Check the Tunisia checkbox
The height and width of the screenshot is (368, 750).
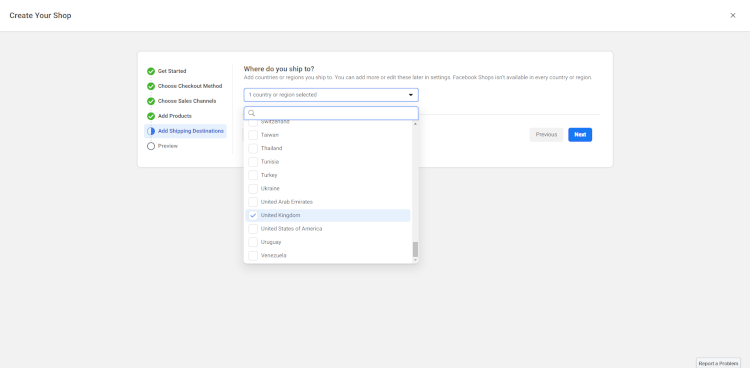(x=253, y=162)
